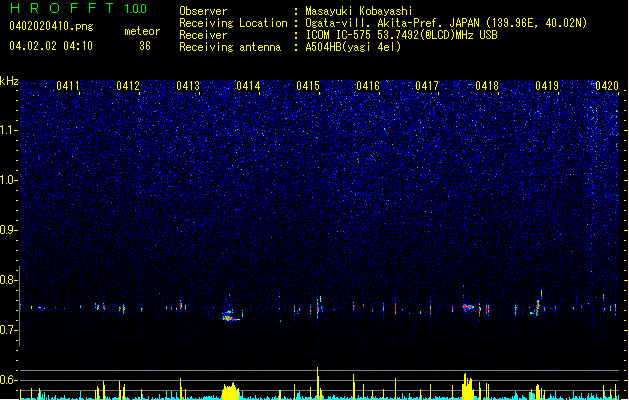Select the filename 0402020410.png

(51, 27)
